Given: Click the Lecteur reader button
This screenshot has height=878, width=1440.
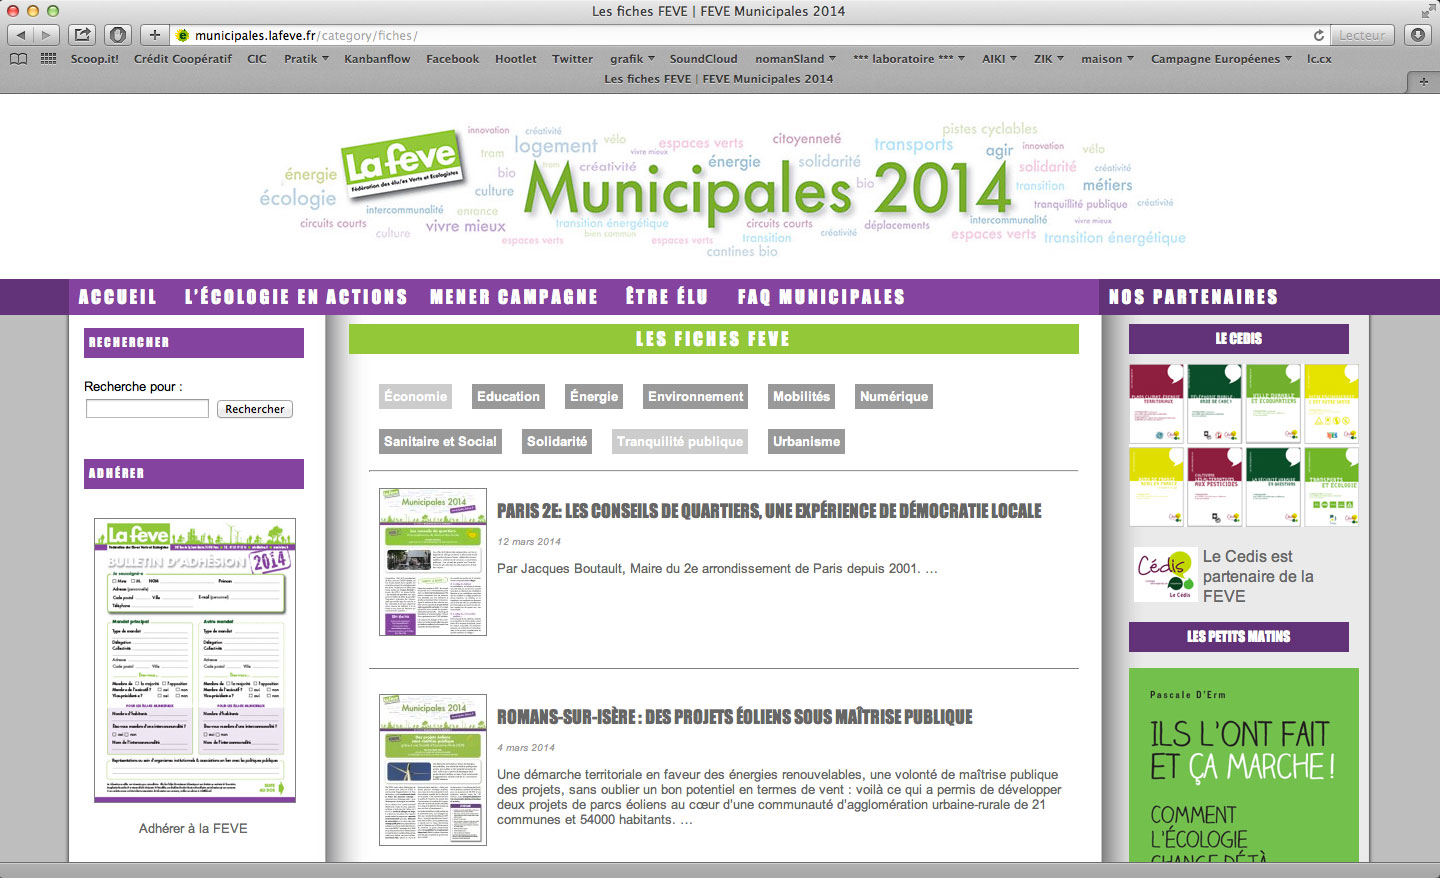Looking at the screenshot, I should coord(1362,35).
